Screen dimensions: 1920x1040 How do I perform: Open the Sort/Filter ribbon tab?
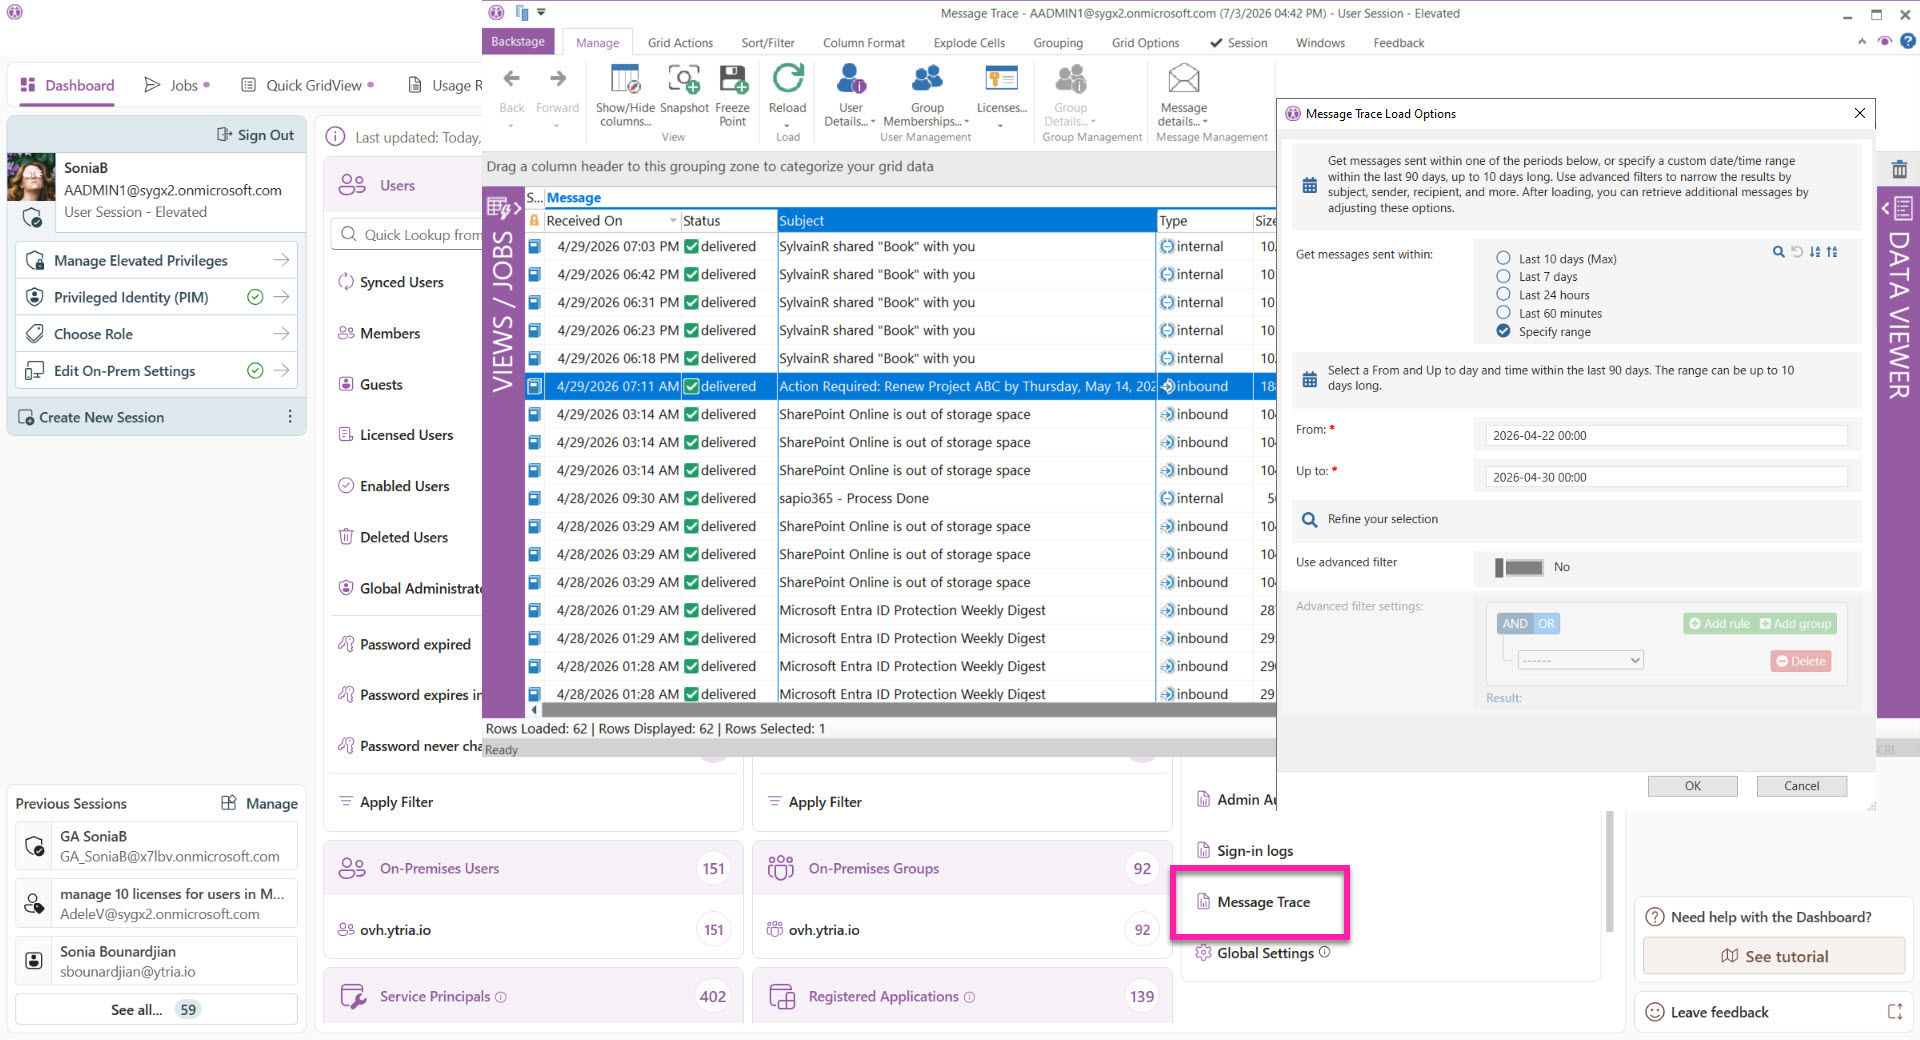(768, 43)
